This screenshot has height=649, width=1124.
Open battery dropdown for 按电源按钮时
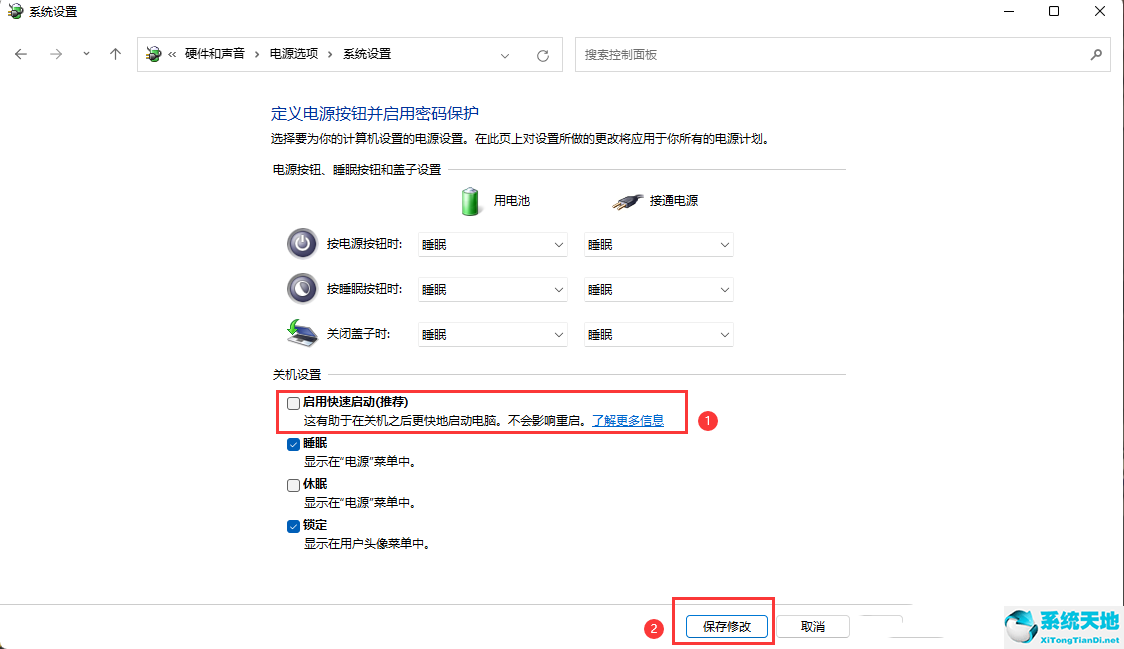pyautogui.click(x=493, y=245)
